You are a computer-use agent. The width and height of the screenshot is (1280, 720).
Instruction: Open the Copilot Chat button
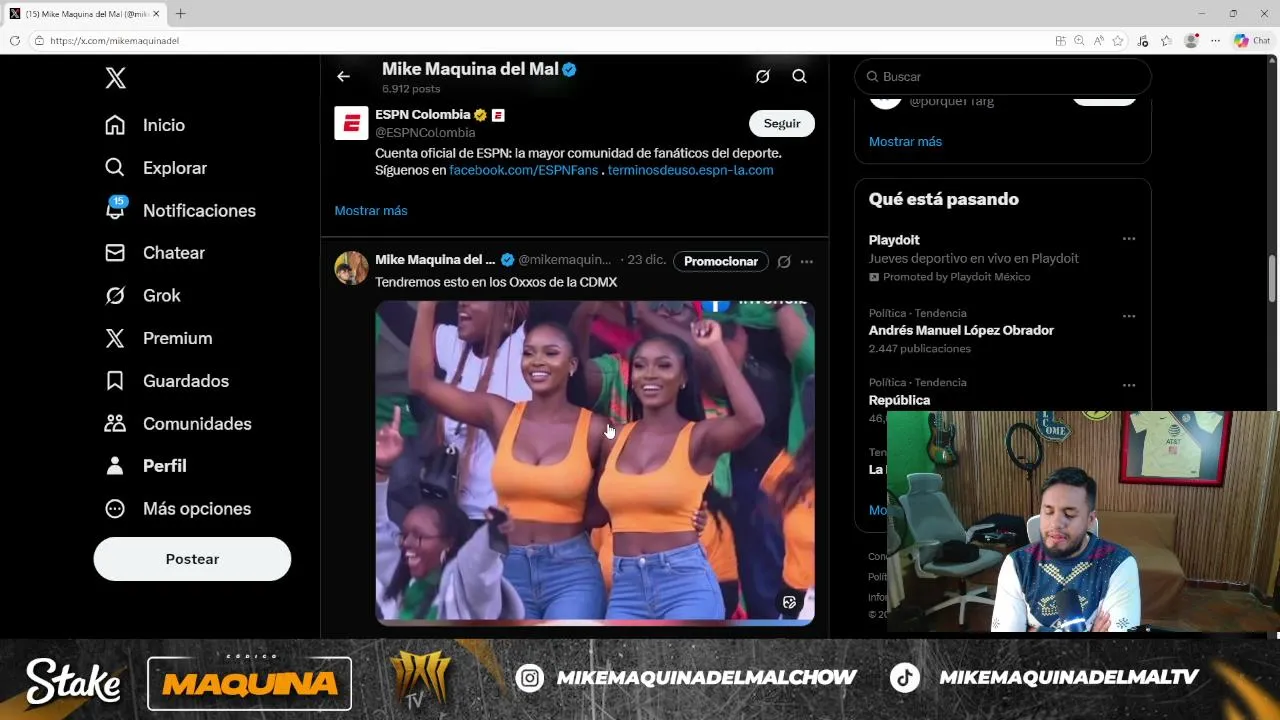tap(1252, 41)
